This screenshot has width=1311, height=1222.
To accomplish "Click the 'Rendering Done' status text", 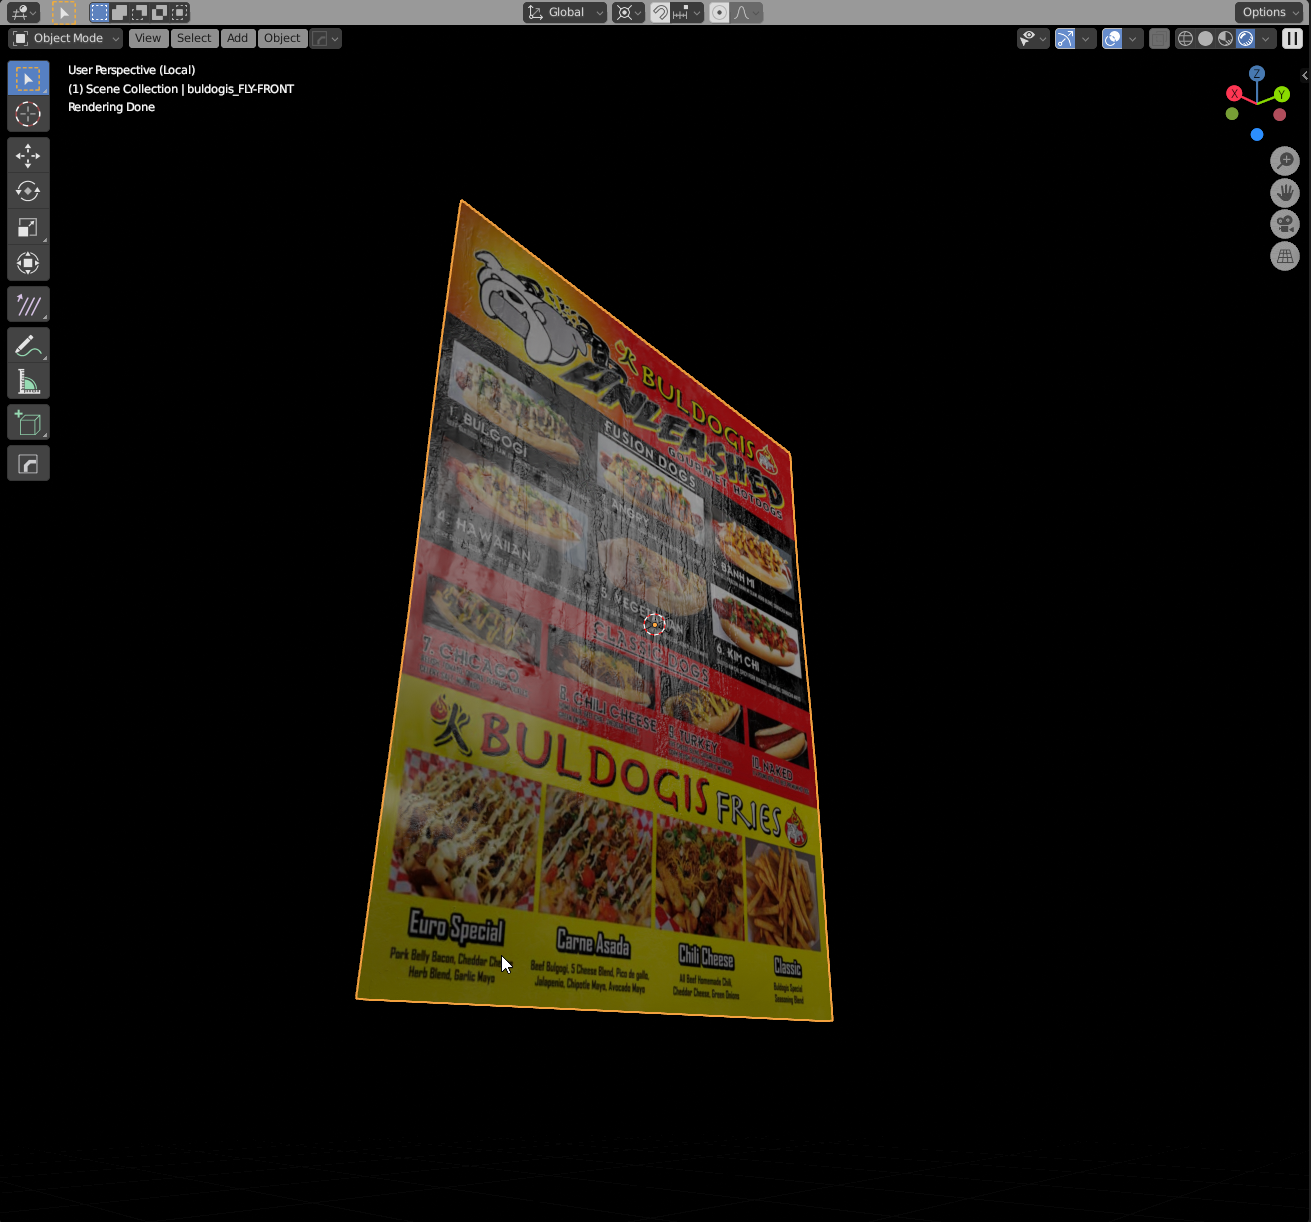I will (111, 107).
